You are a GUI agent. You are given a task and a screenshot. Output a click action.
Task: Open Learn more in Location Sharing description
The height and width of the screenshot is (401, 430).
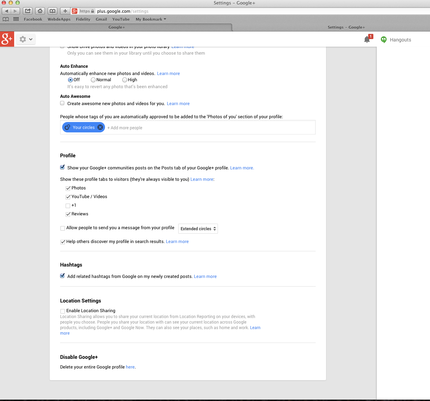pos(255,328)
